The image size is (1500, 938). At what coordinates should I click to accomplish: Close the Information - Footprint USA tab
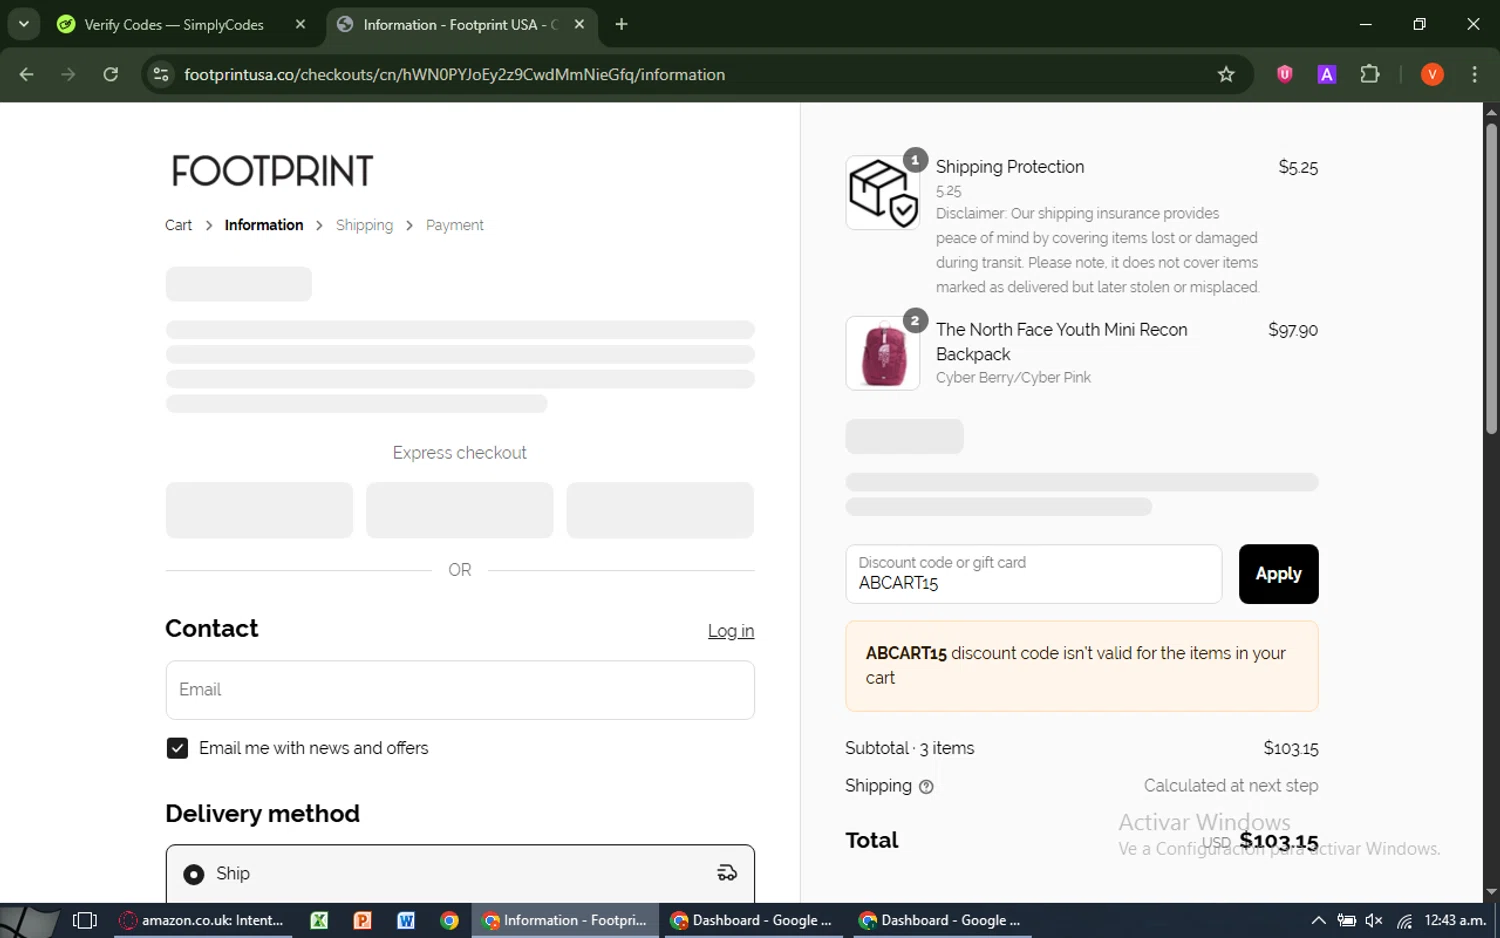click(579, 25)
